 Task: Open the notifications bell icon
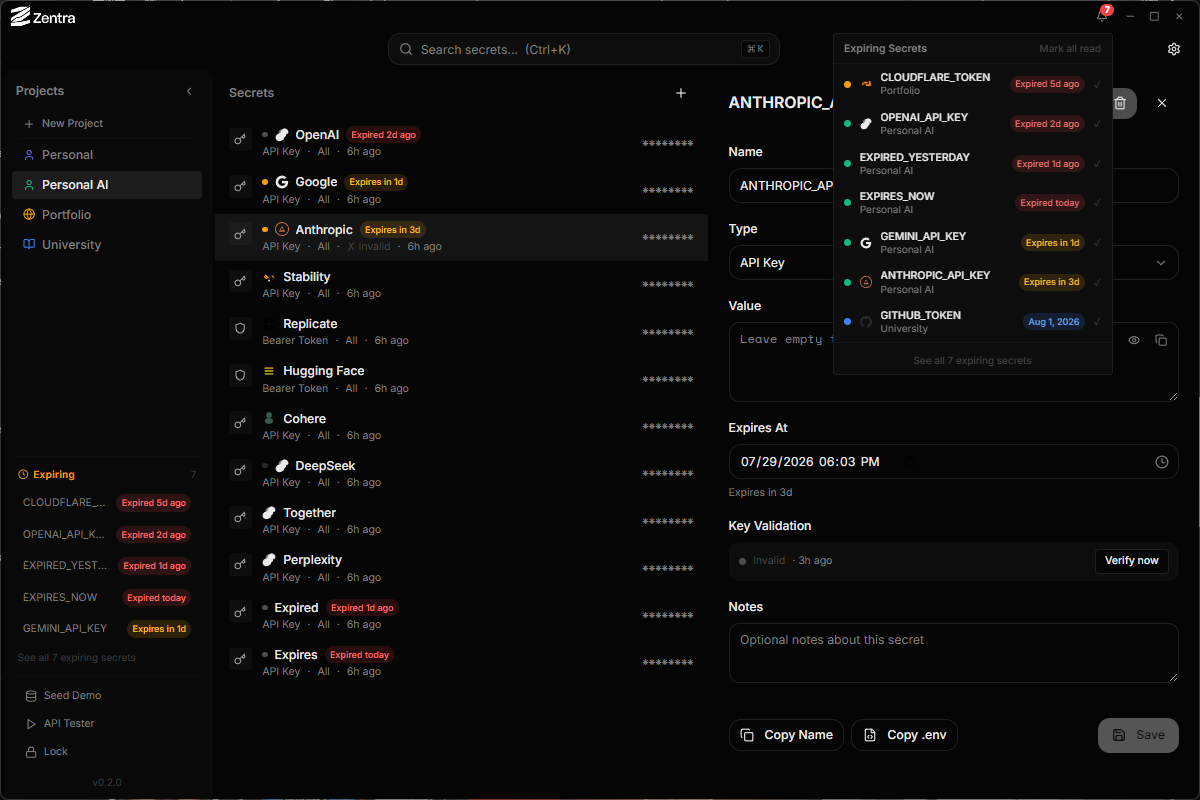tap(1102, 17)
